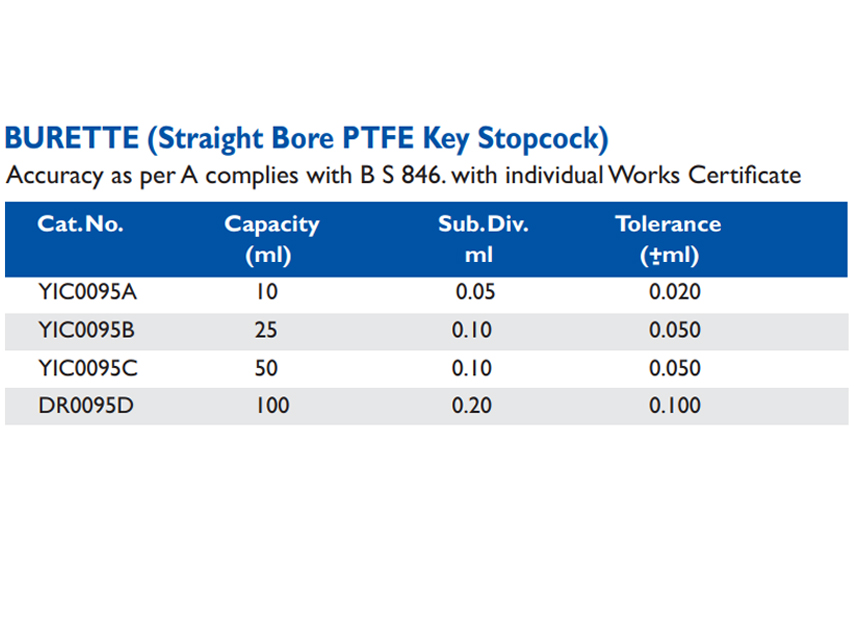Select the Cat. No. column header
The image size is (854, 620).
point(80,224)
